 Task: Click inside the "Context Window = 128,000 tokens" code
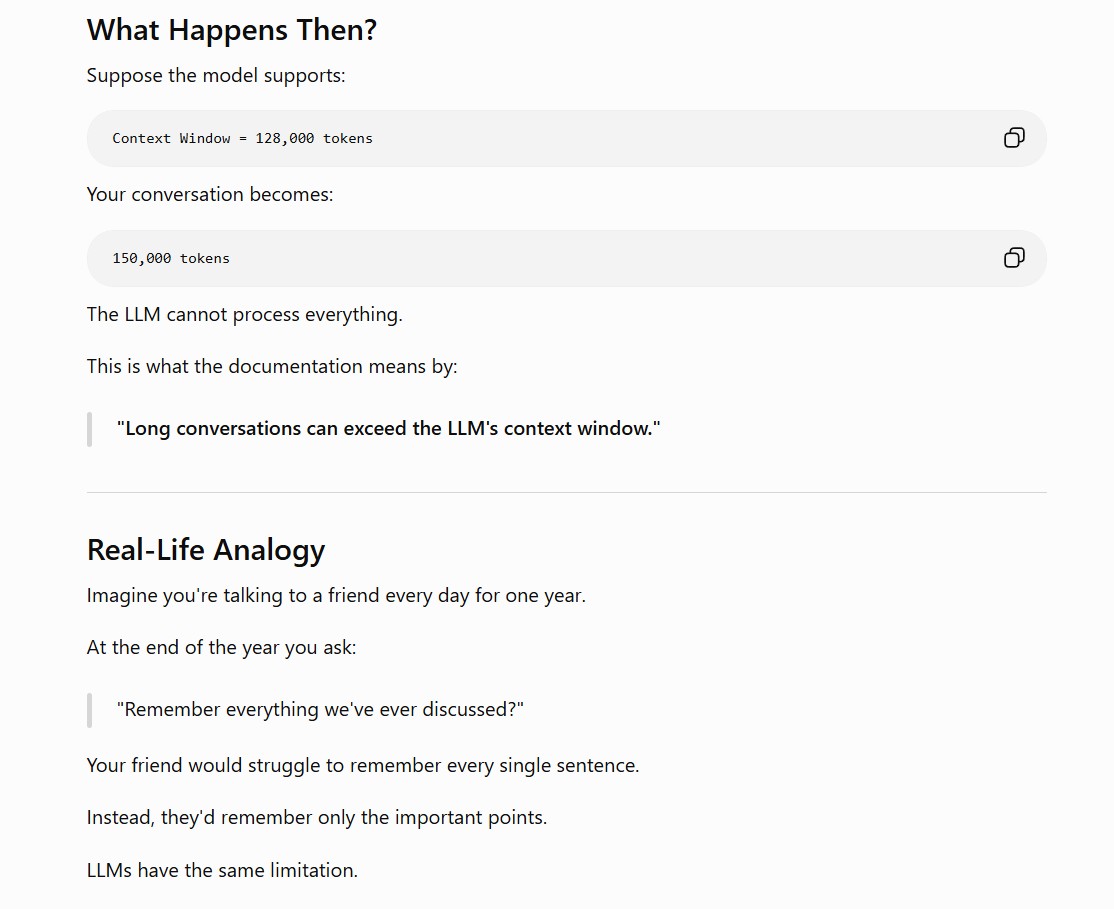pos(242,139)
